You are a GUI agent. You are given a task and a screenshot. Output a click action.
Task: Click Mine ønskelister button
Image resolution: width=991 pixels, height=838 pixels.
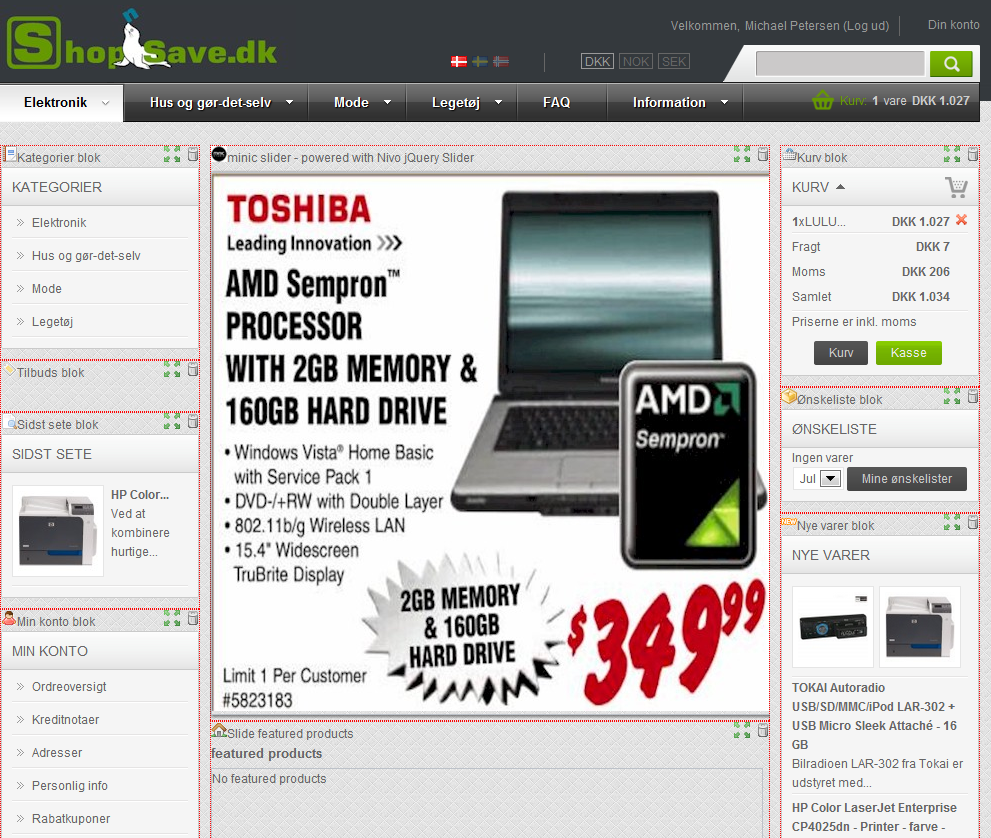point(907,479)
